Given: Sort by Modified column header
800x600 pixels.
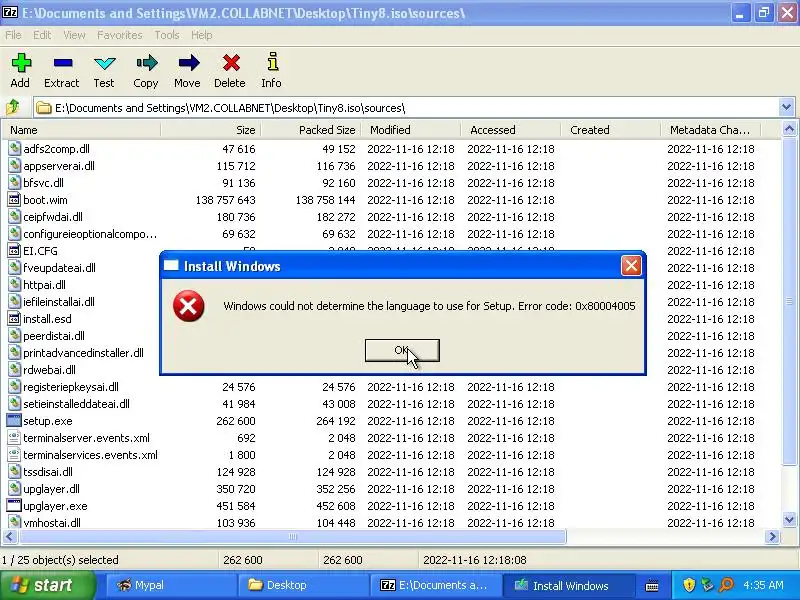Looking at the screenshot, I should (410, 130).
